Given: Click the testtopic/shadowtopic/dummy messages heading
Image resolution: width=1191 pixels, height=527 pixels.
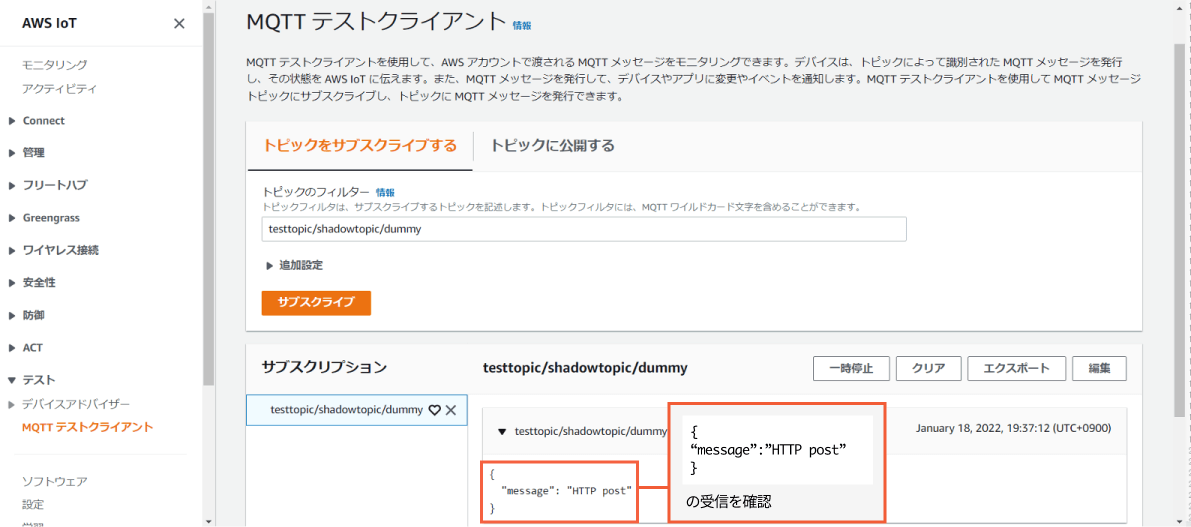Looking at the screenshot, I should pyautogui.click(x=585, y=368).
